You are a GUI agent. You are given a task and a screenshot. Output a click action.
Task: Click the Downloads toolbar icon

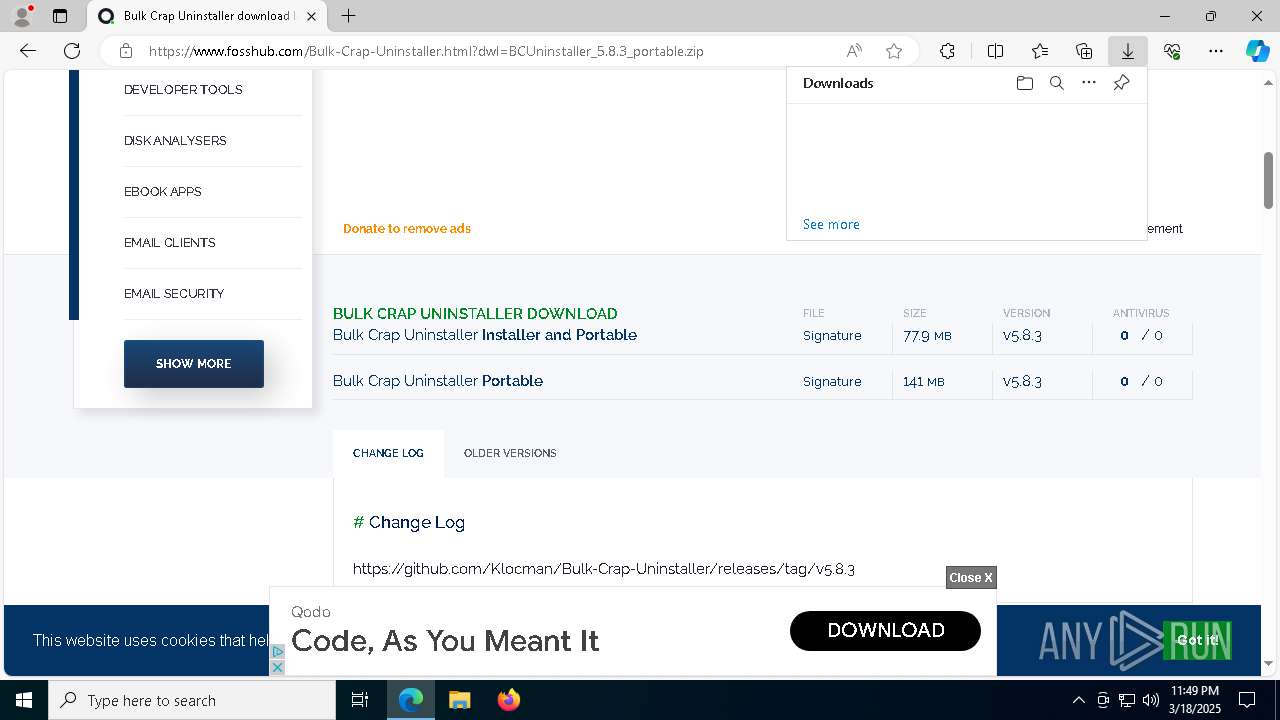tap(1127, 51)
